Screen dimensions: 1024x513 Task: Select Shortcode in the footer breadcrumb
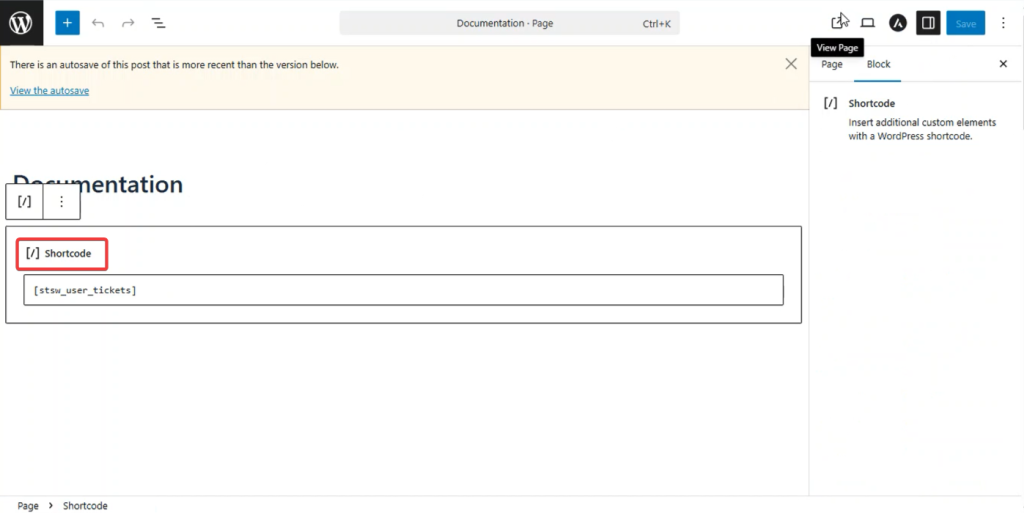click(x=85, y=506)
